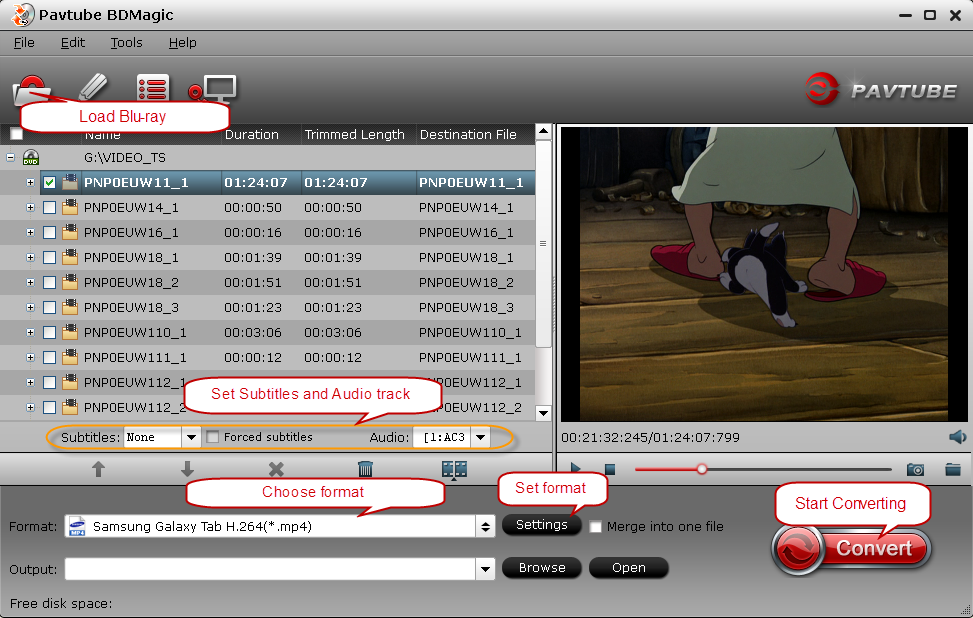Expand the PNP0EUW110_1 row

coord(30,333)
